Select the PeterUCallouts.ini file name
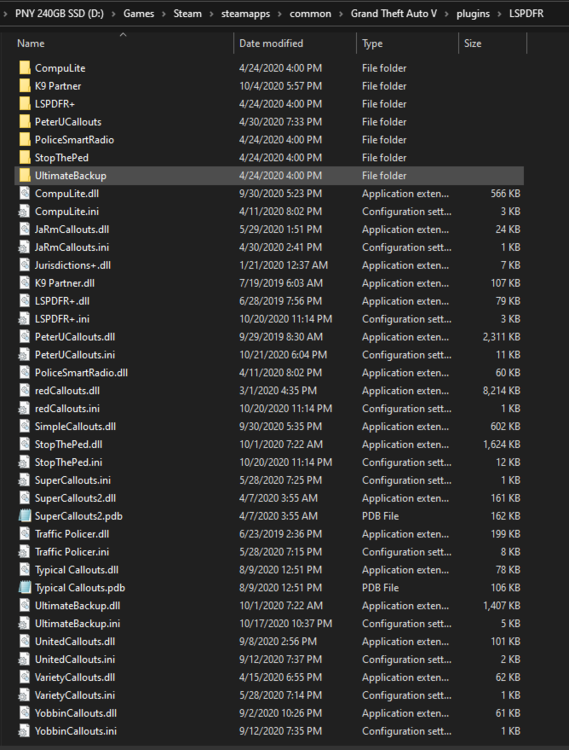Viewport: 569px width, 750px height. pyautogui.click(x=75, y=355)
